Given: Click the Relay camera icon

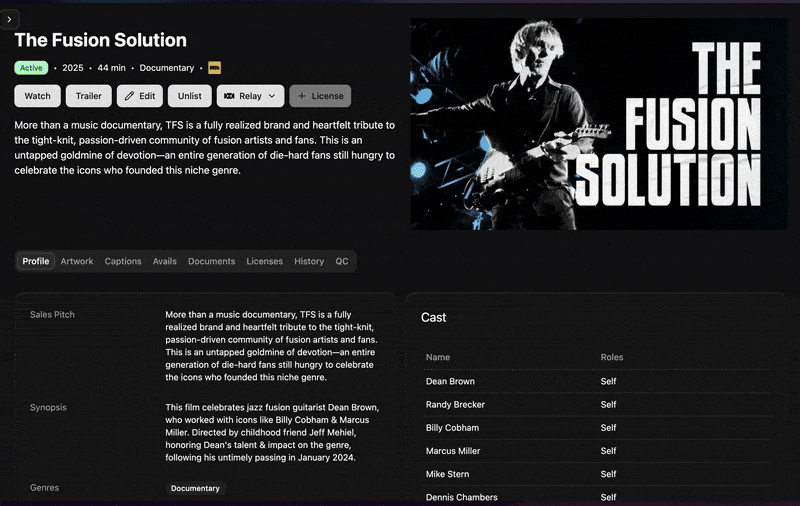Looking at the screenshot, I should (x=229, y=96).
